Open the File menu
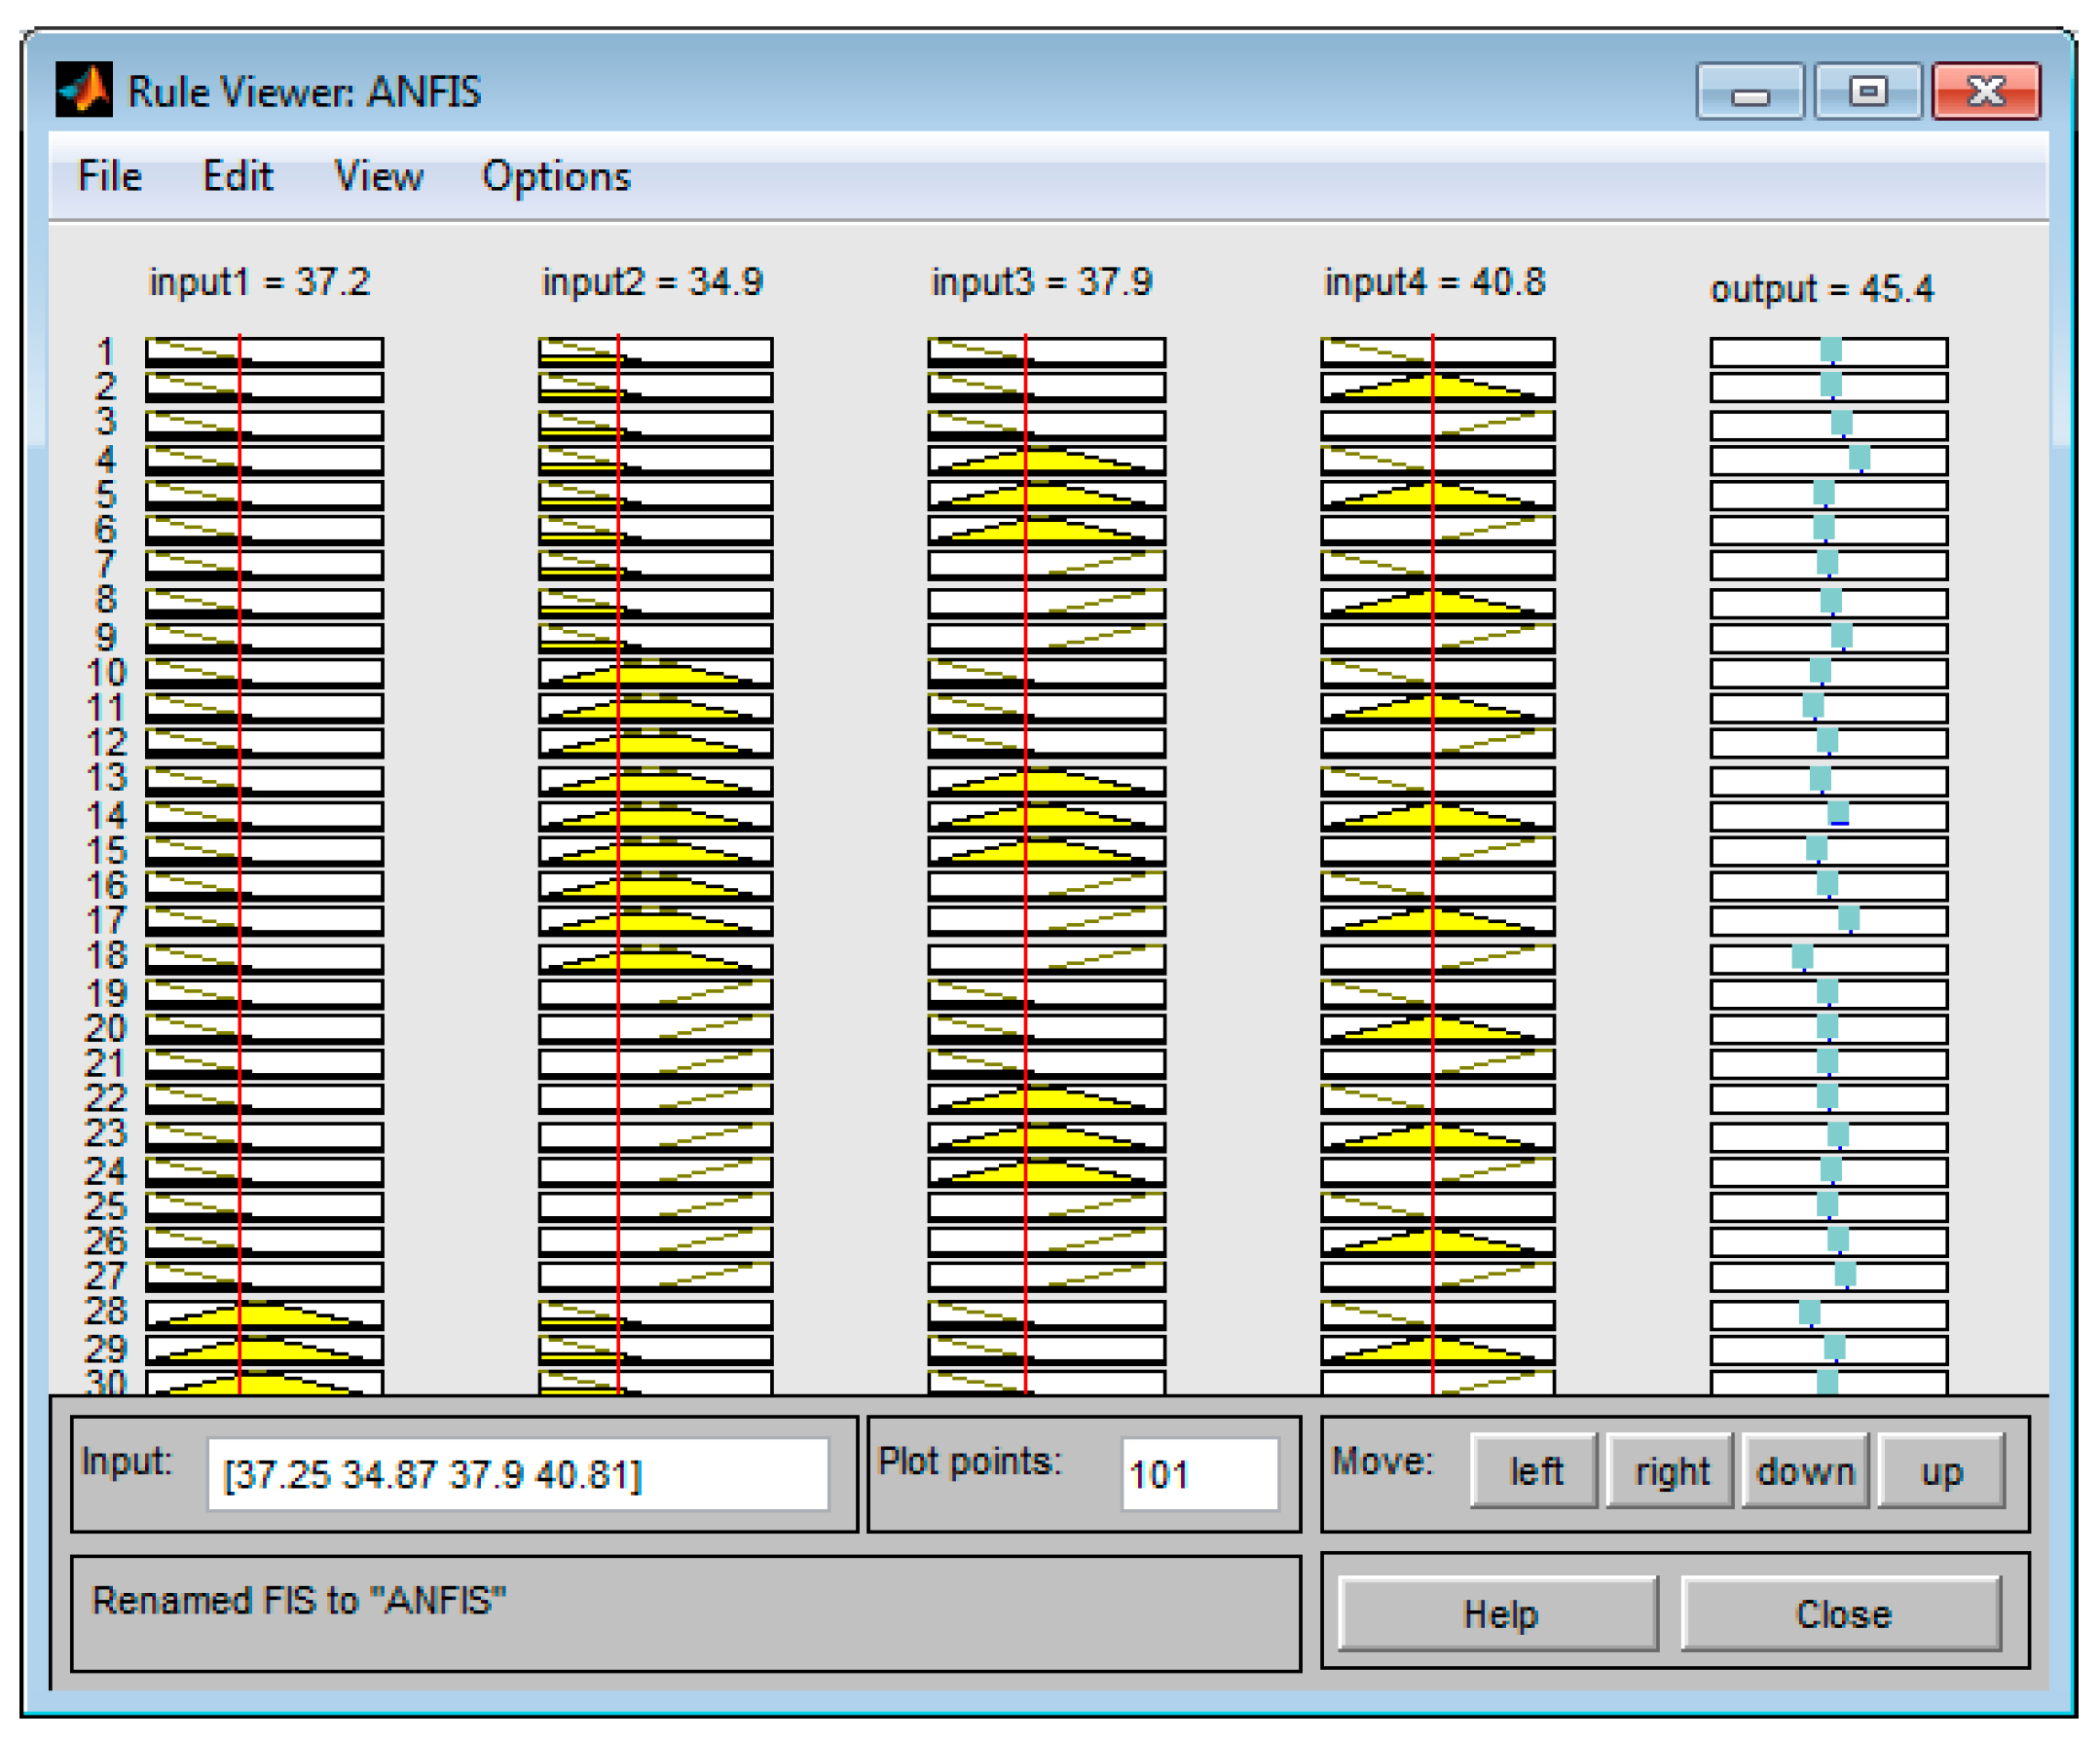The image size is (2100, 1740). tap(110, 177)
